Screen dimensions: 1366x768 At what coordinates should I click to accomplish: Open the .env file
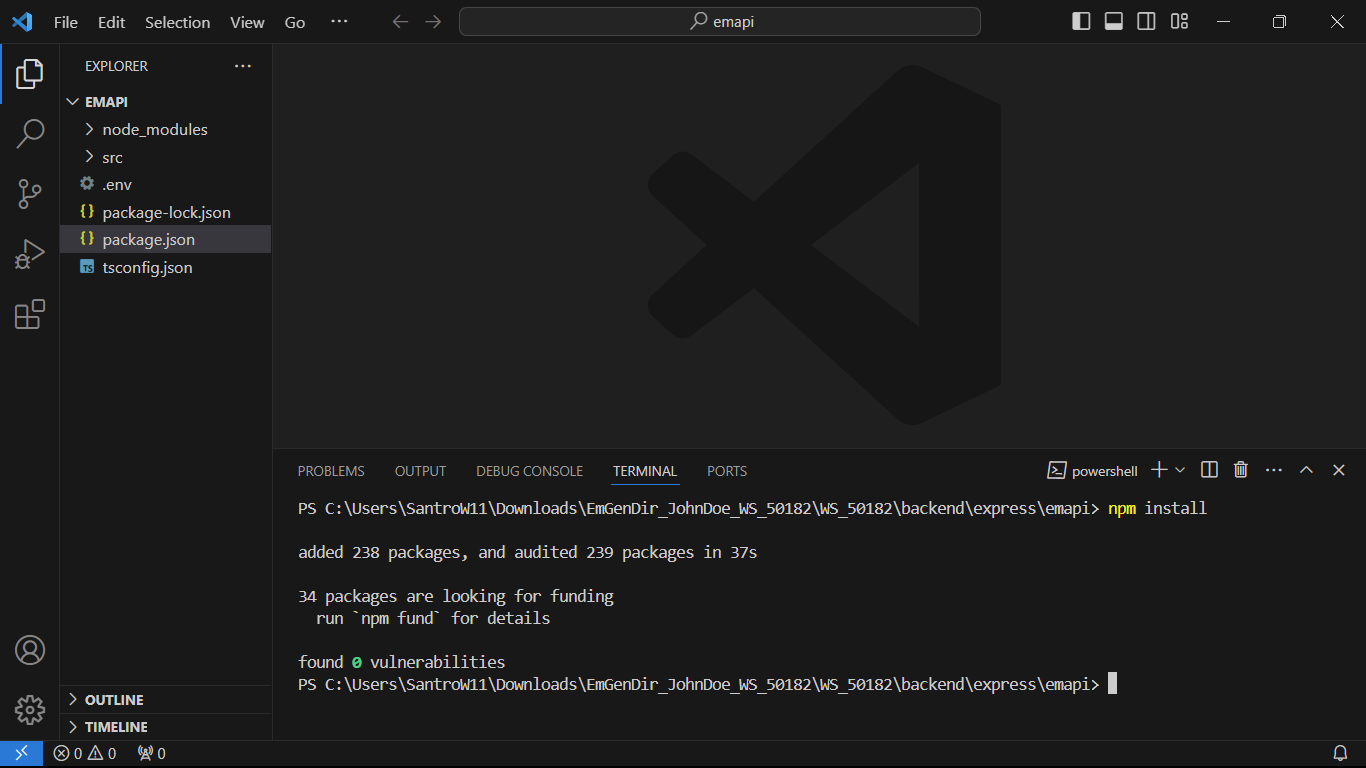point(166,185)
